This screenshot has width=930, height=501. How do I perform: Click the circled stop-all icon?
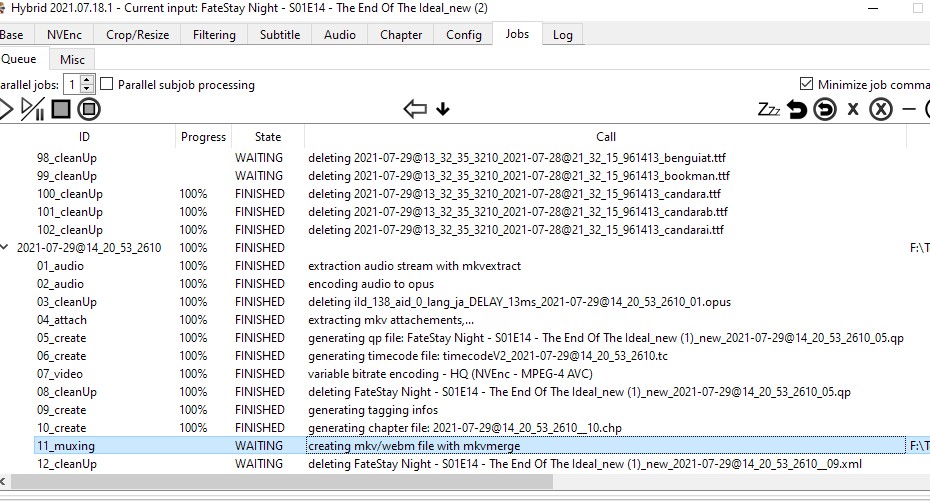pyautogui.click(x=89, y=109)
